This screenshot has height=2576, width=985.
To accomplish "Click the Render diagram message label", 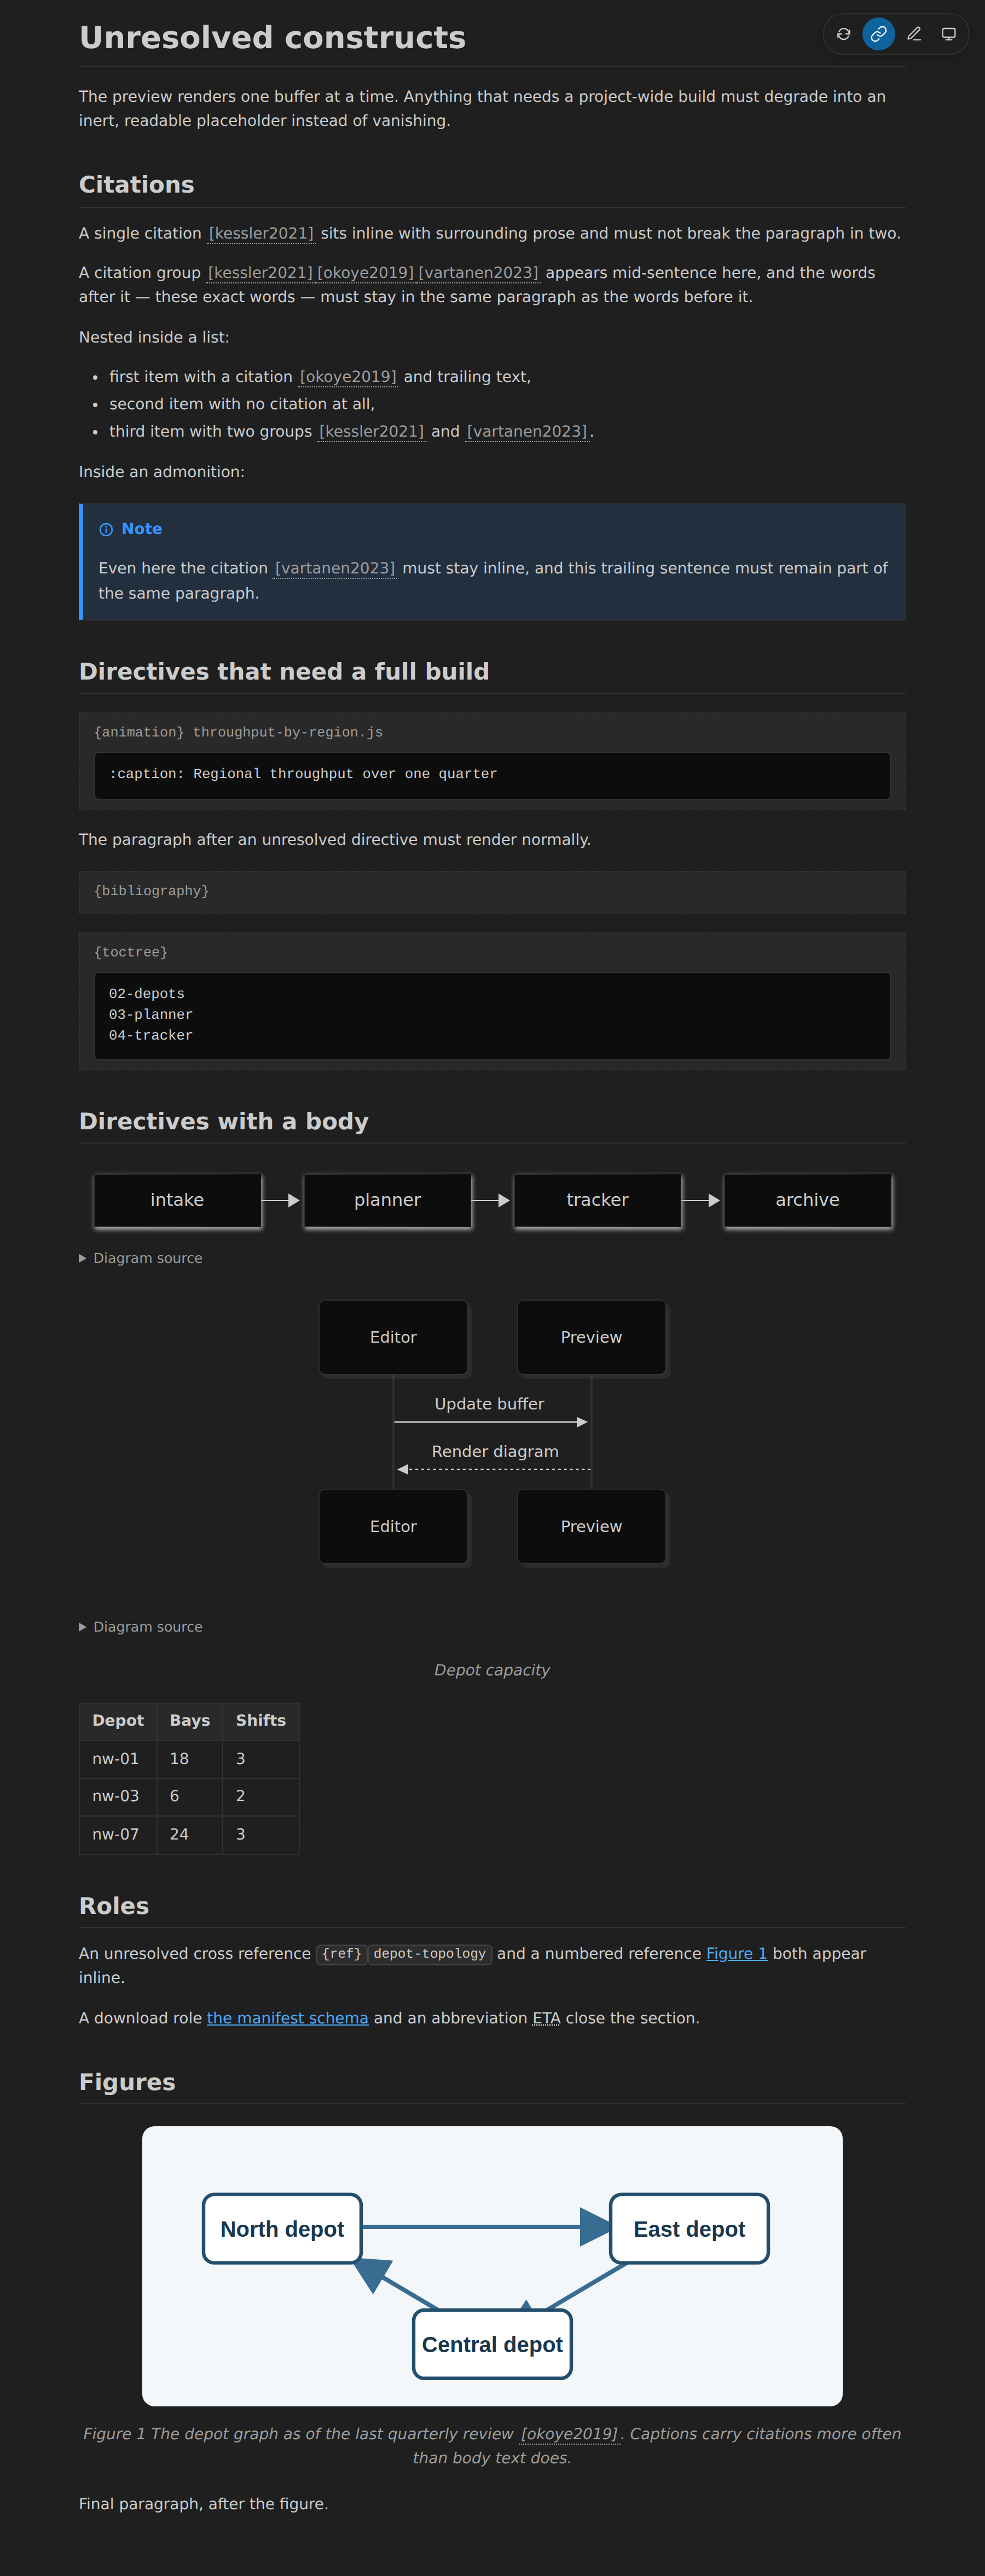I will point(495,1451).
